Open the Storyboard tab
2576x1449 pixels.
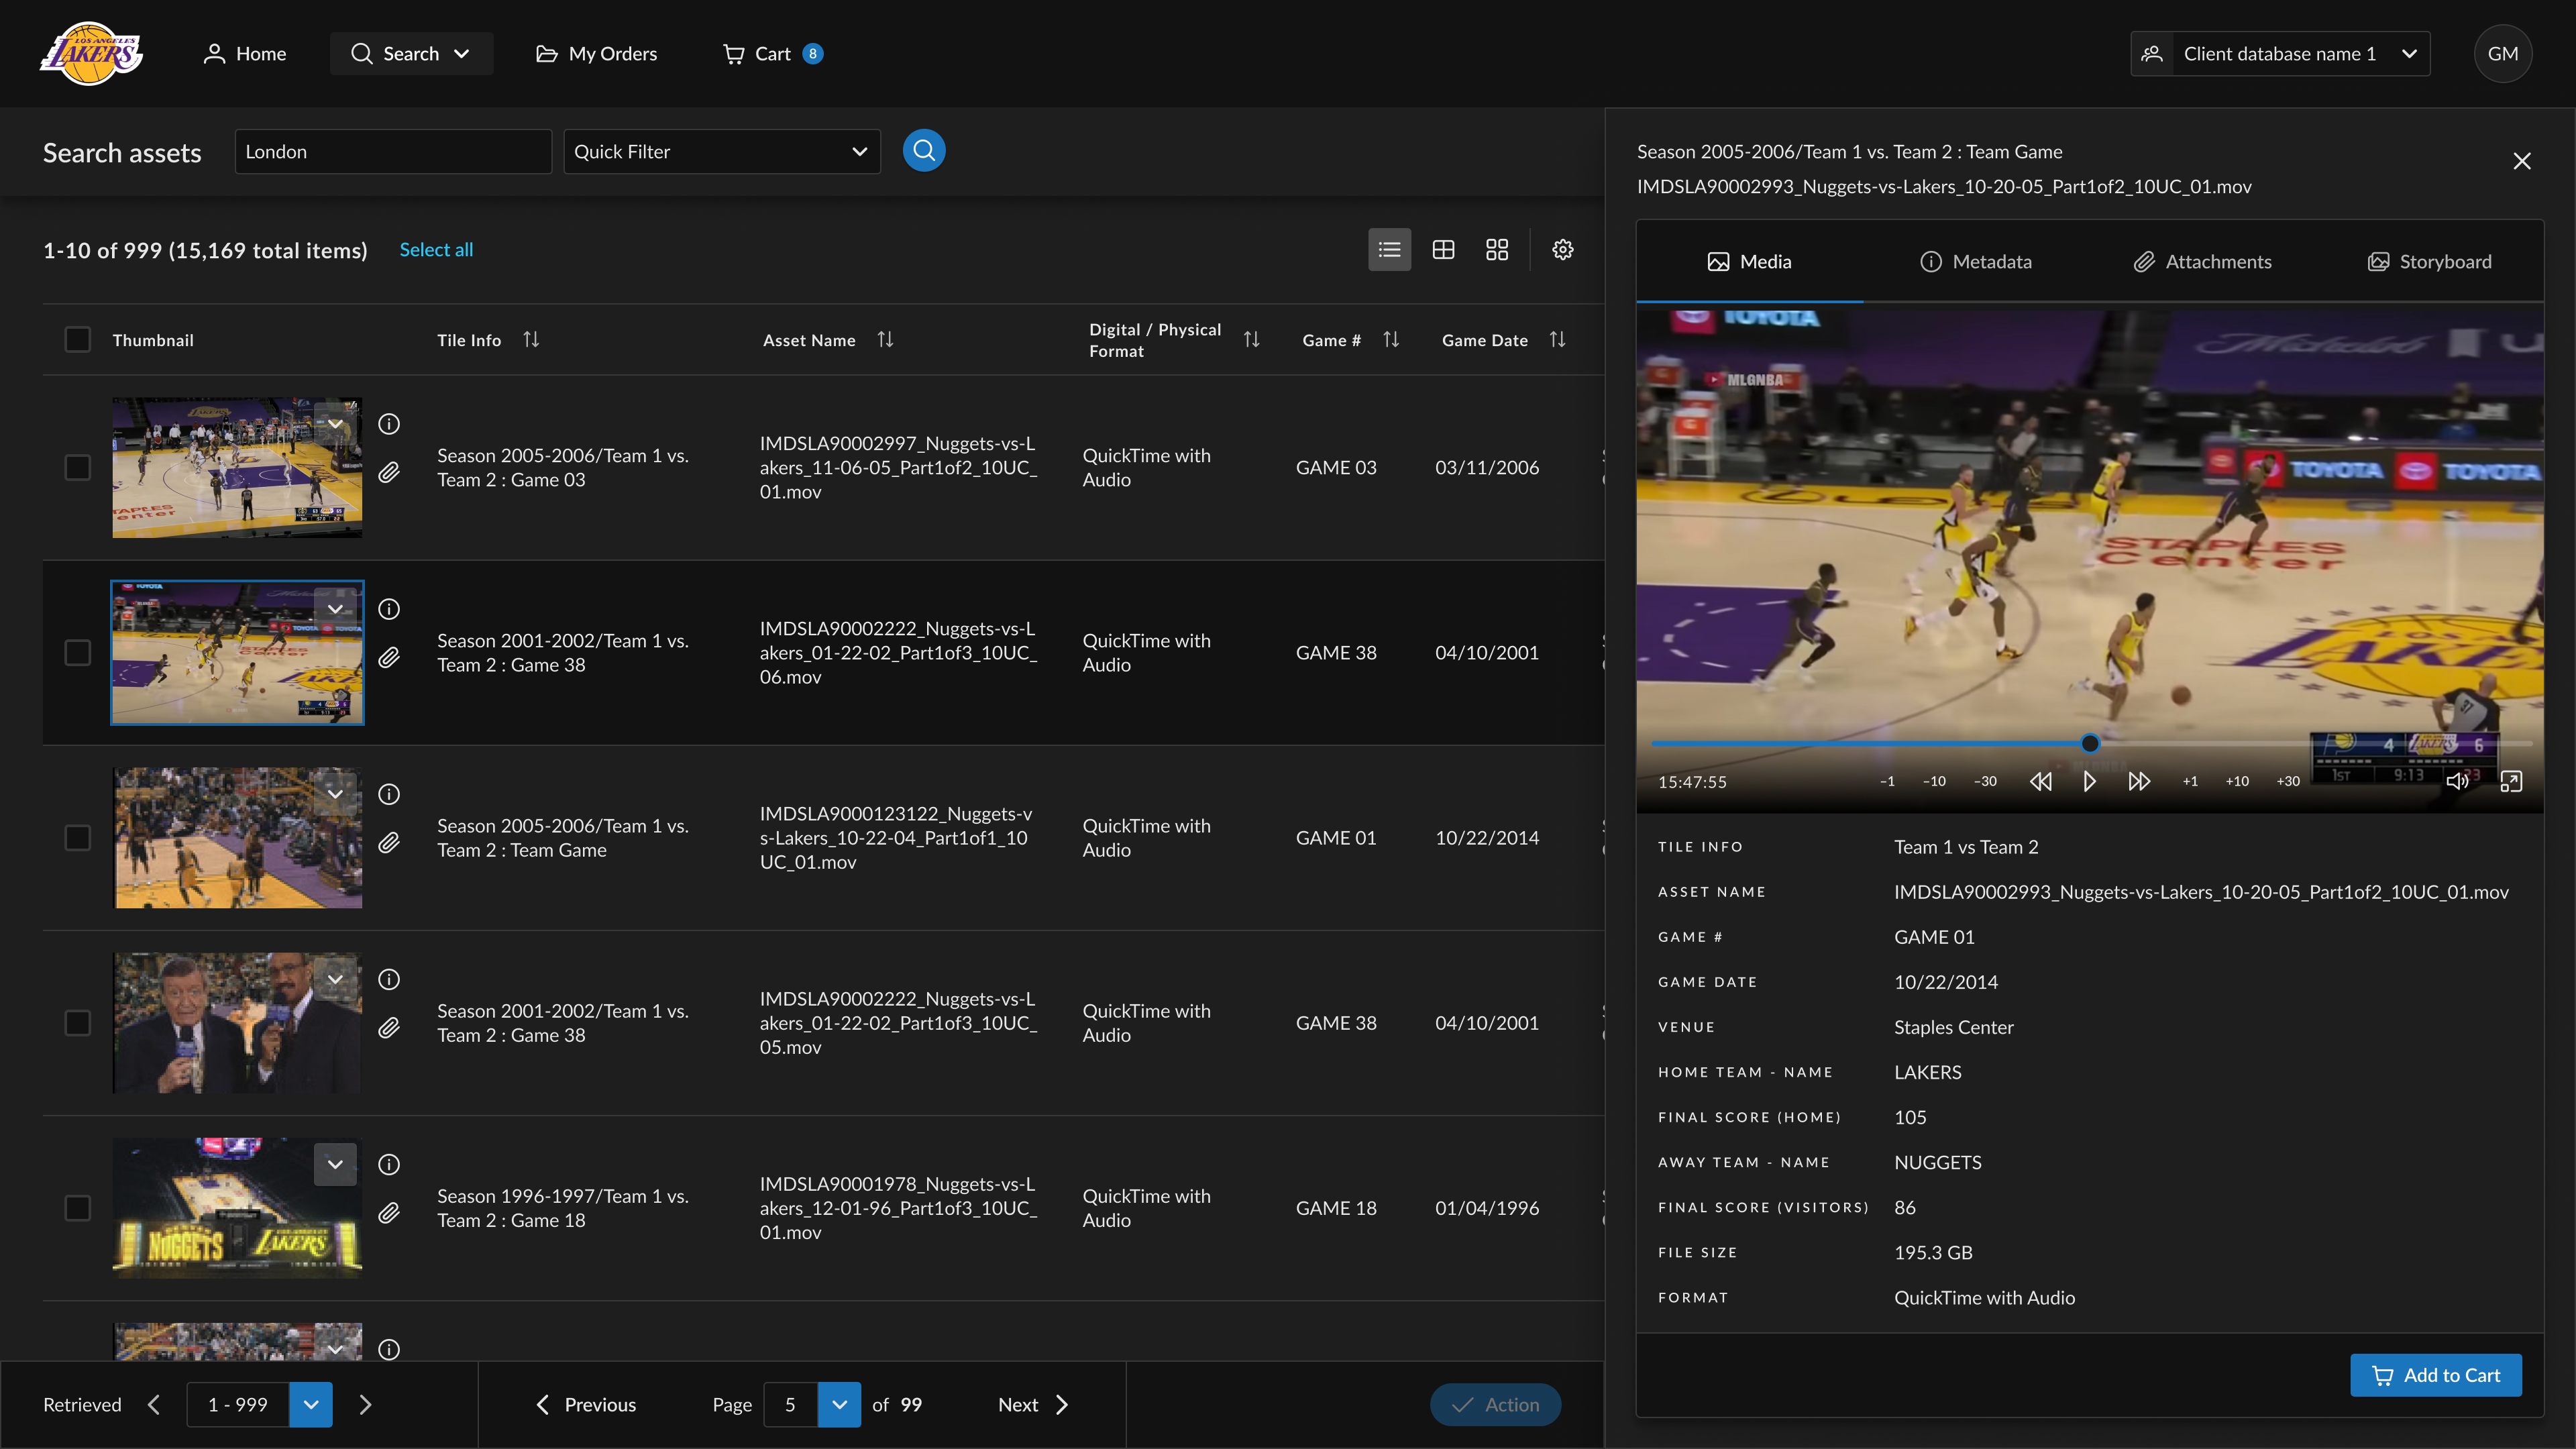click(x=2429, y=262)
